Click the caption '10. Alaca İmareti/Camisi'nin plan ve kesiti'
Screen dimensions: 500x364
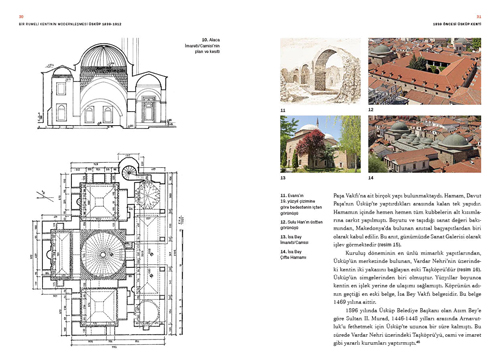point(202,46)
